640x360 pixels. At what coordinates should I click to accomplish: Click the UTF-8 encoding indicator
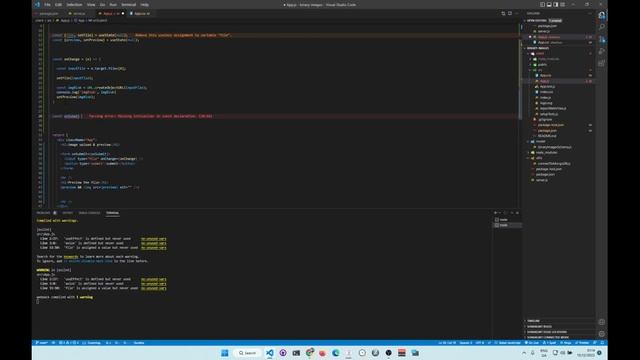(x=480, y=343)
